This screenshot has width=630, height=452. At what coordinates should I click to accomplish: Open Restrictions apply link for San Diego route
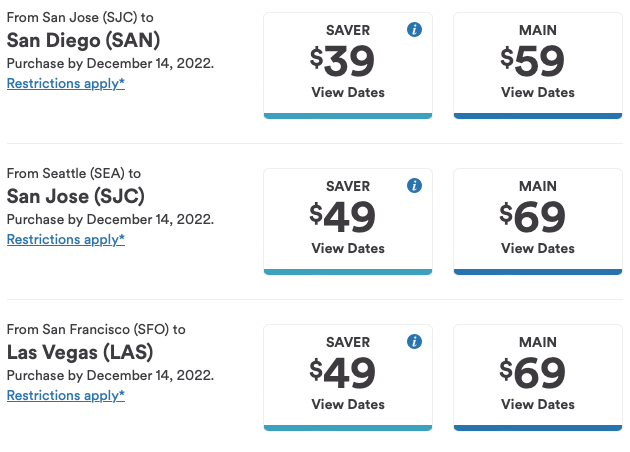click(66, 83)
